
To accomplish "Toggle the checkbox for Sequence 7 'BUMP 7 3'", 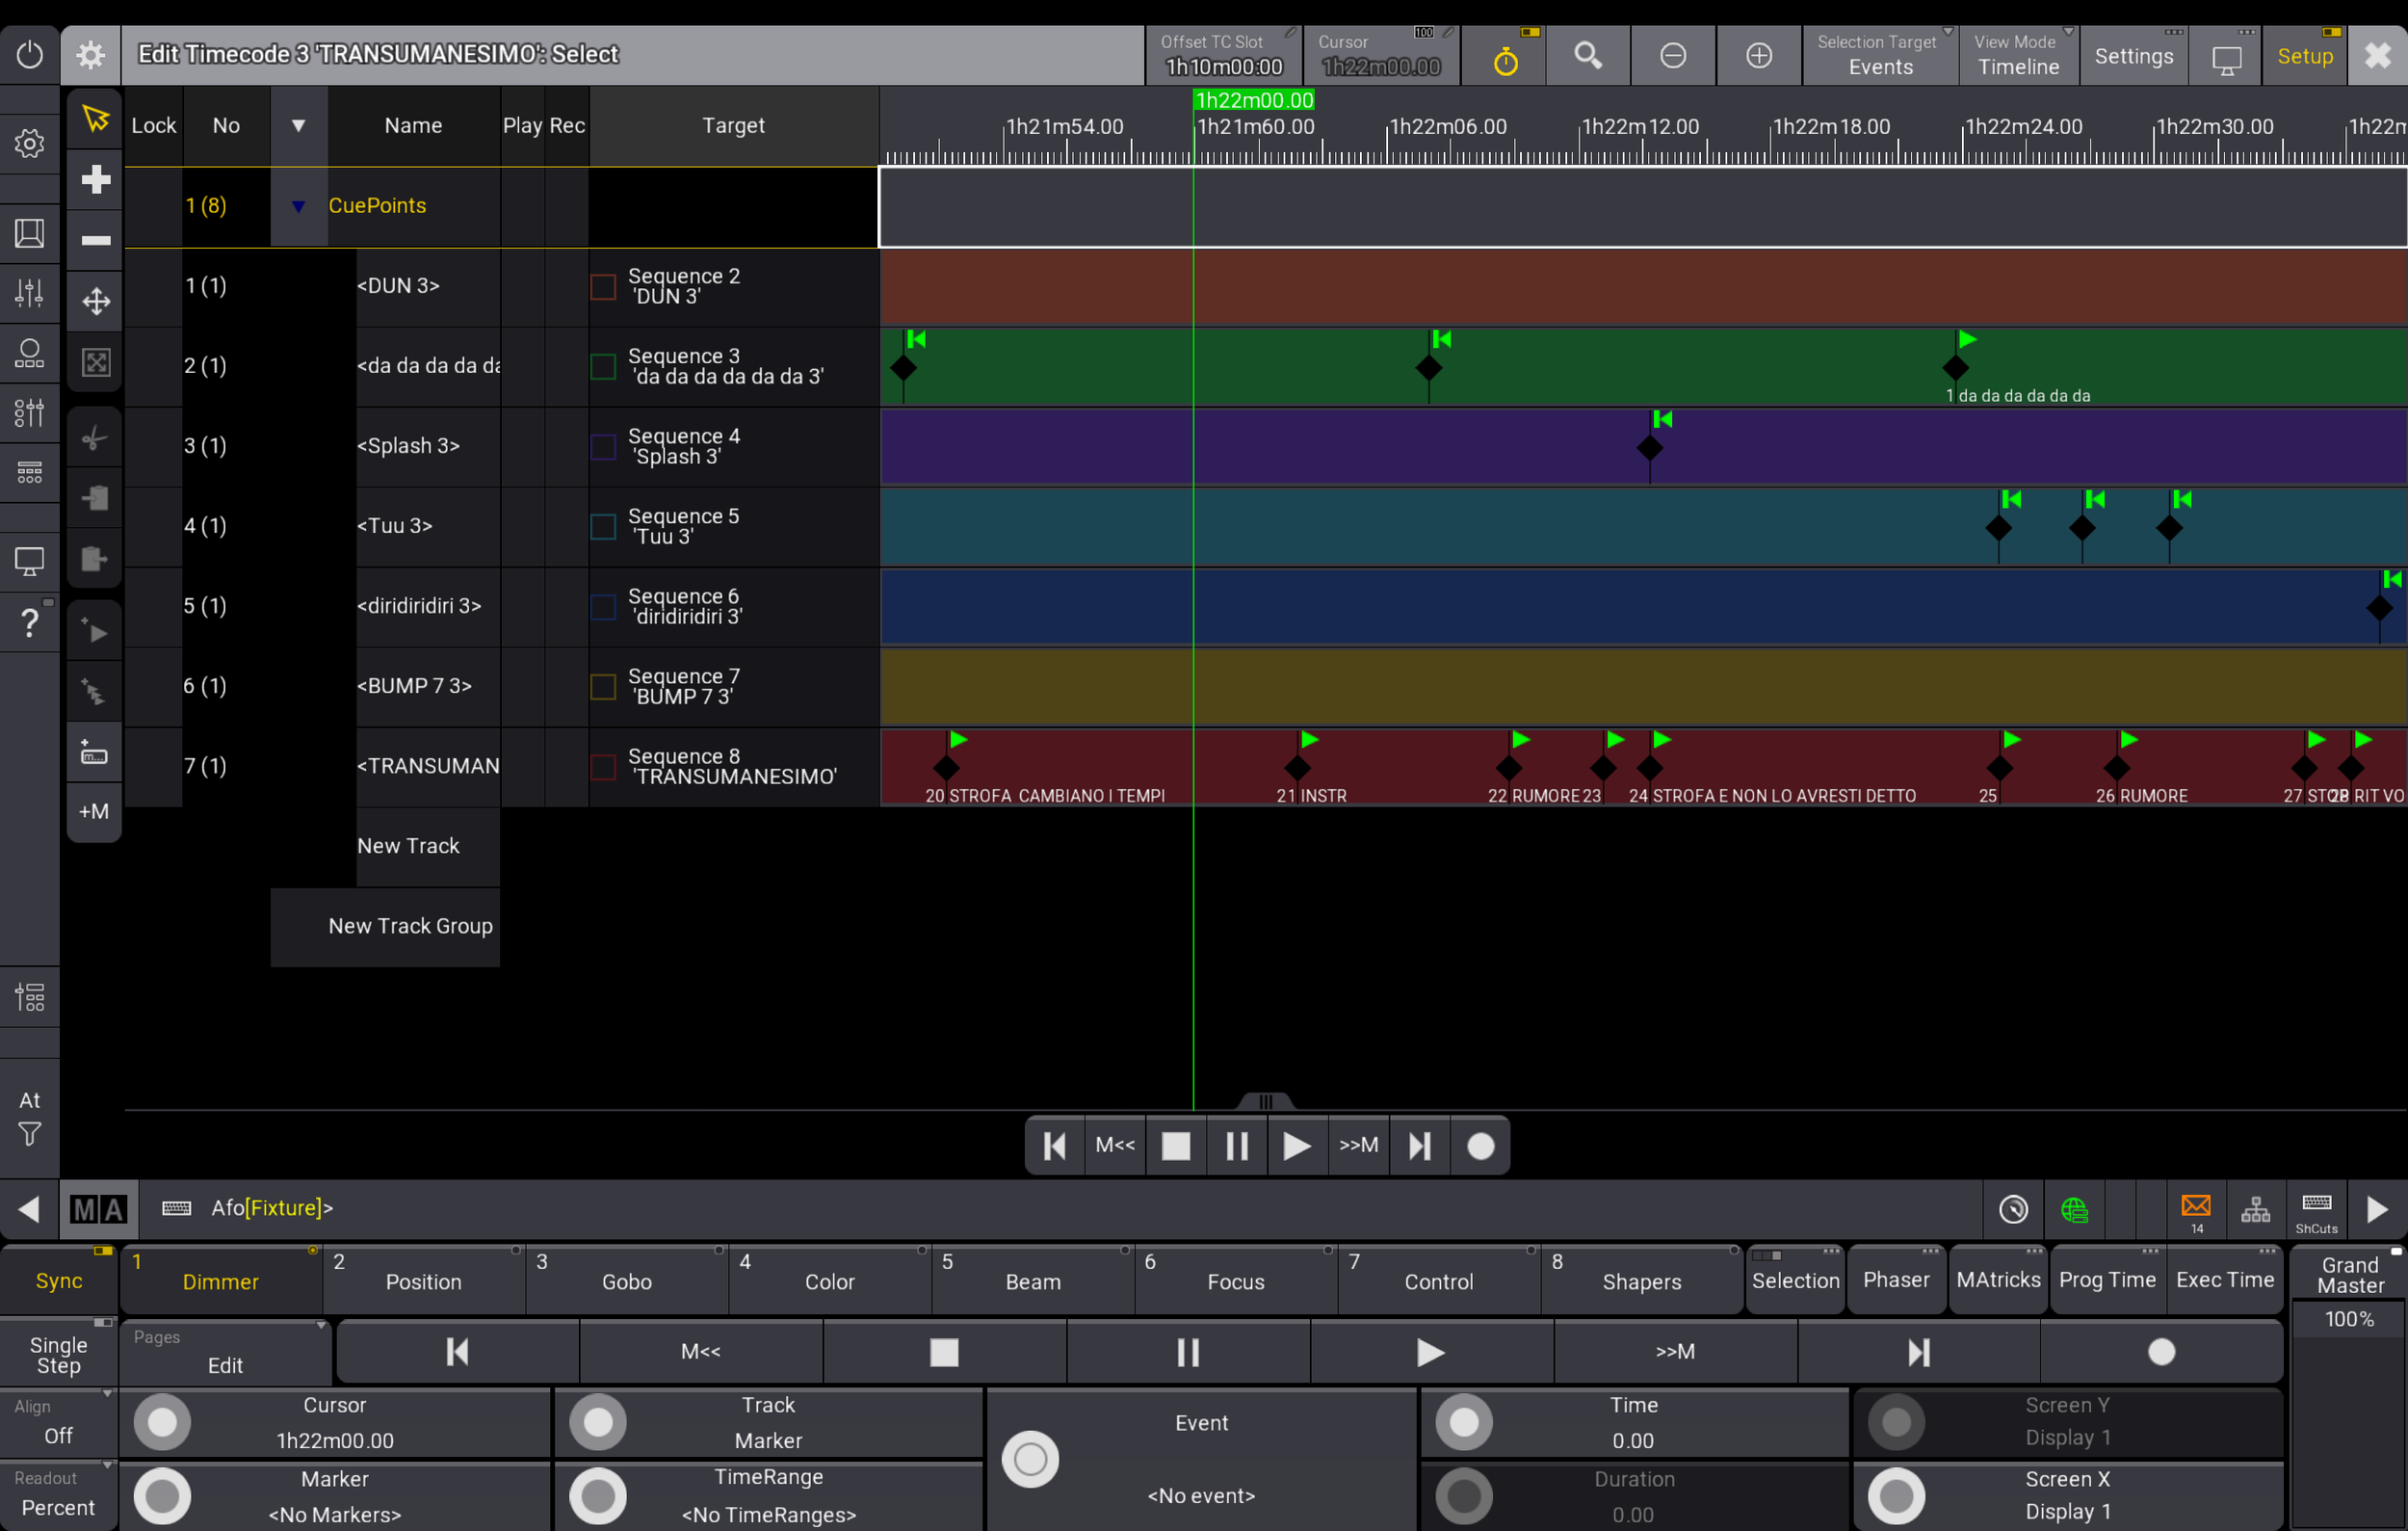I will click(x=603, y=687).
